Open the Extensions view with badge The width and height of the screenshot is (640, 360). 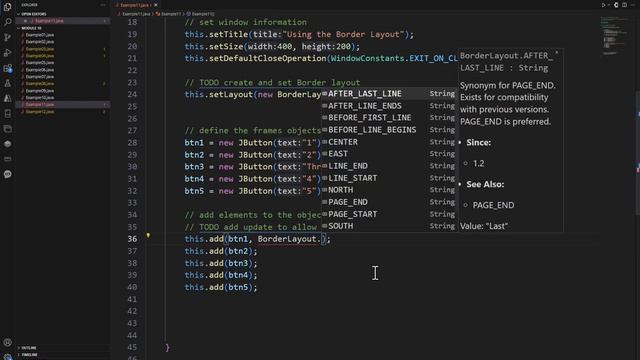(7, 68)
